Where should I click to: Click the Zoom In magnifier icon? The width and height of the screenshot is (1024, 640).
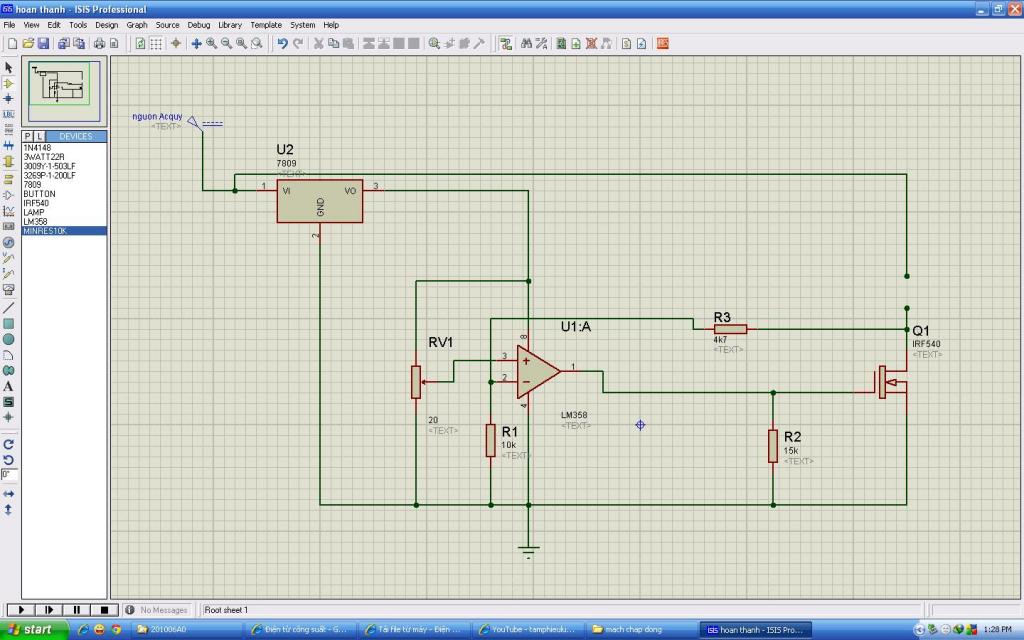click(212, 44)
